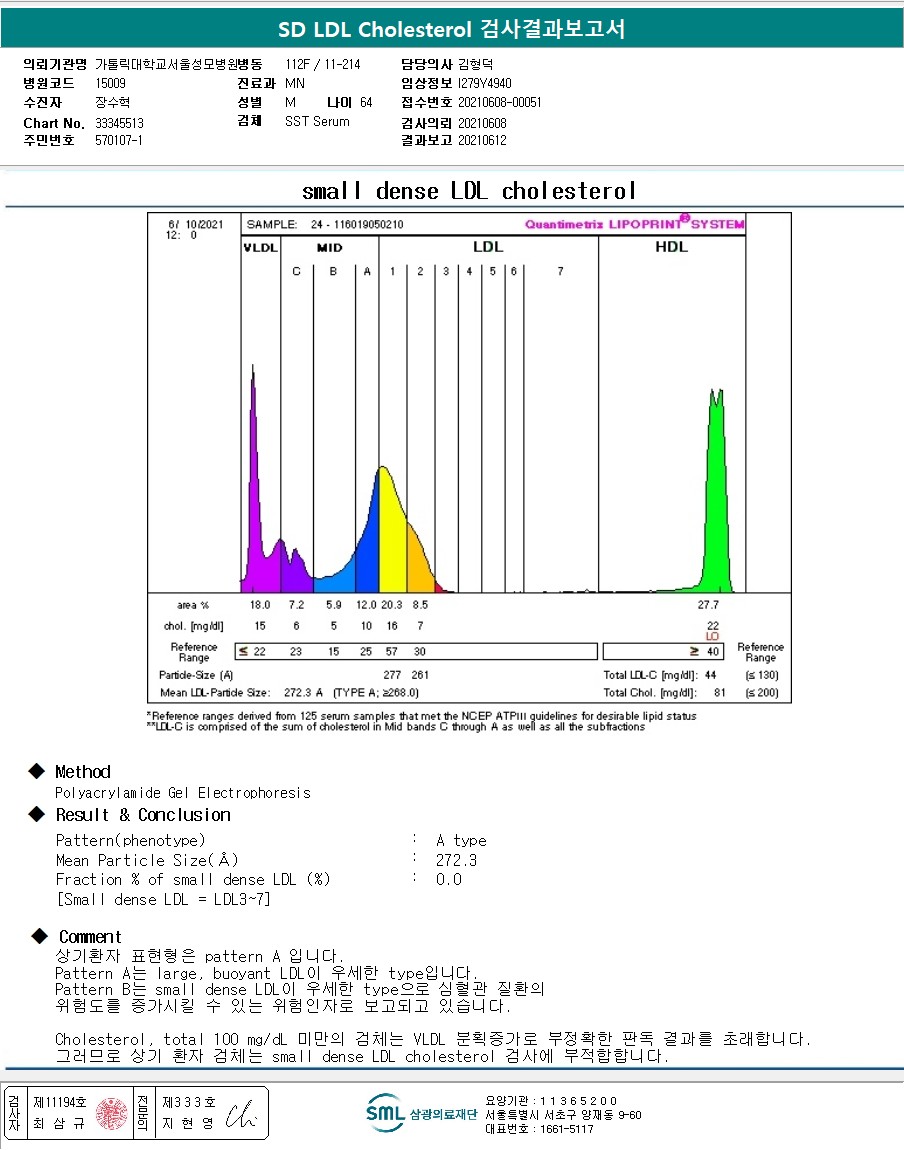904x1150 pixels.
Task: Select sample ID 24 - 116019050210
Action: [x=357, y=224]
